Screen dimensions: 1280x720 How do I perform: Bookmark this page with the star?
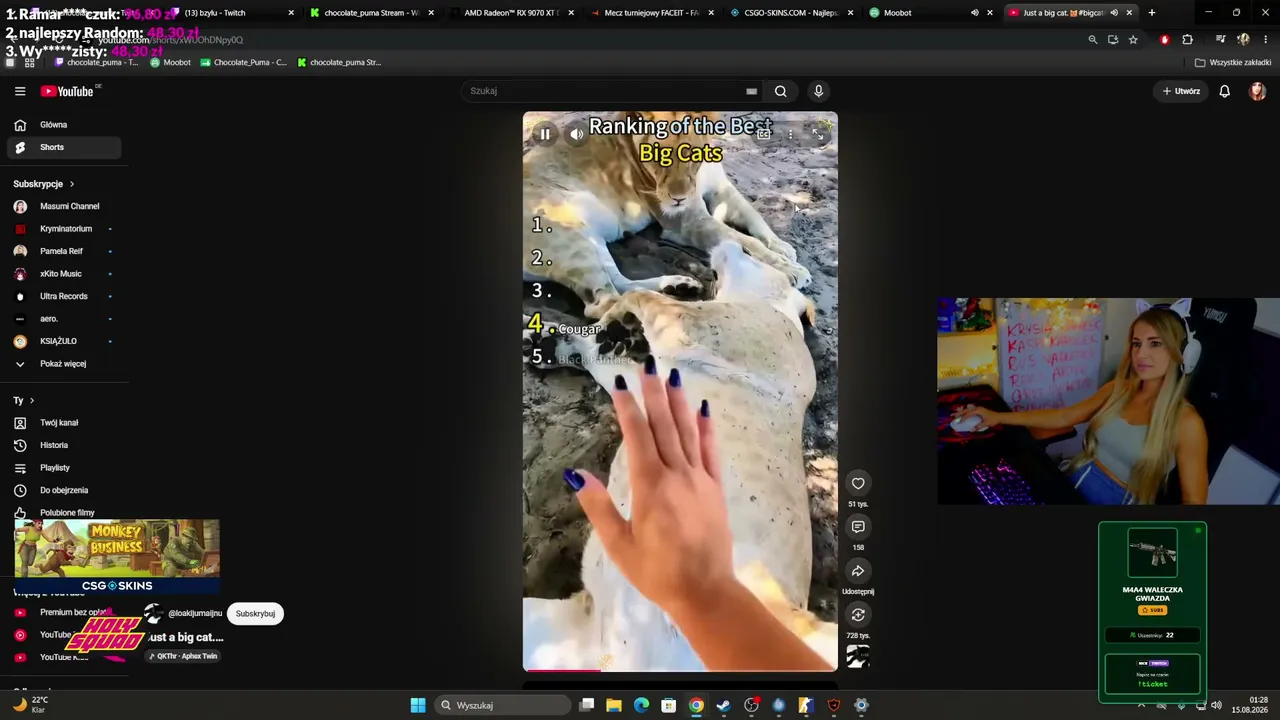[1133, 40]
